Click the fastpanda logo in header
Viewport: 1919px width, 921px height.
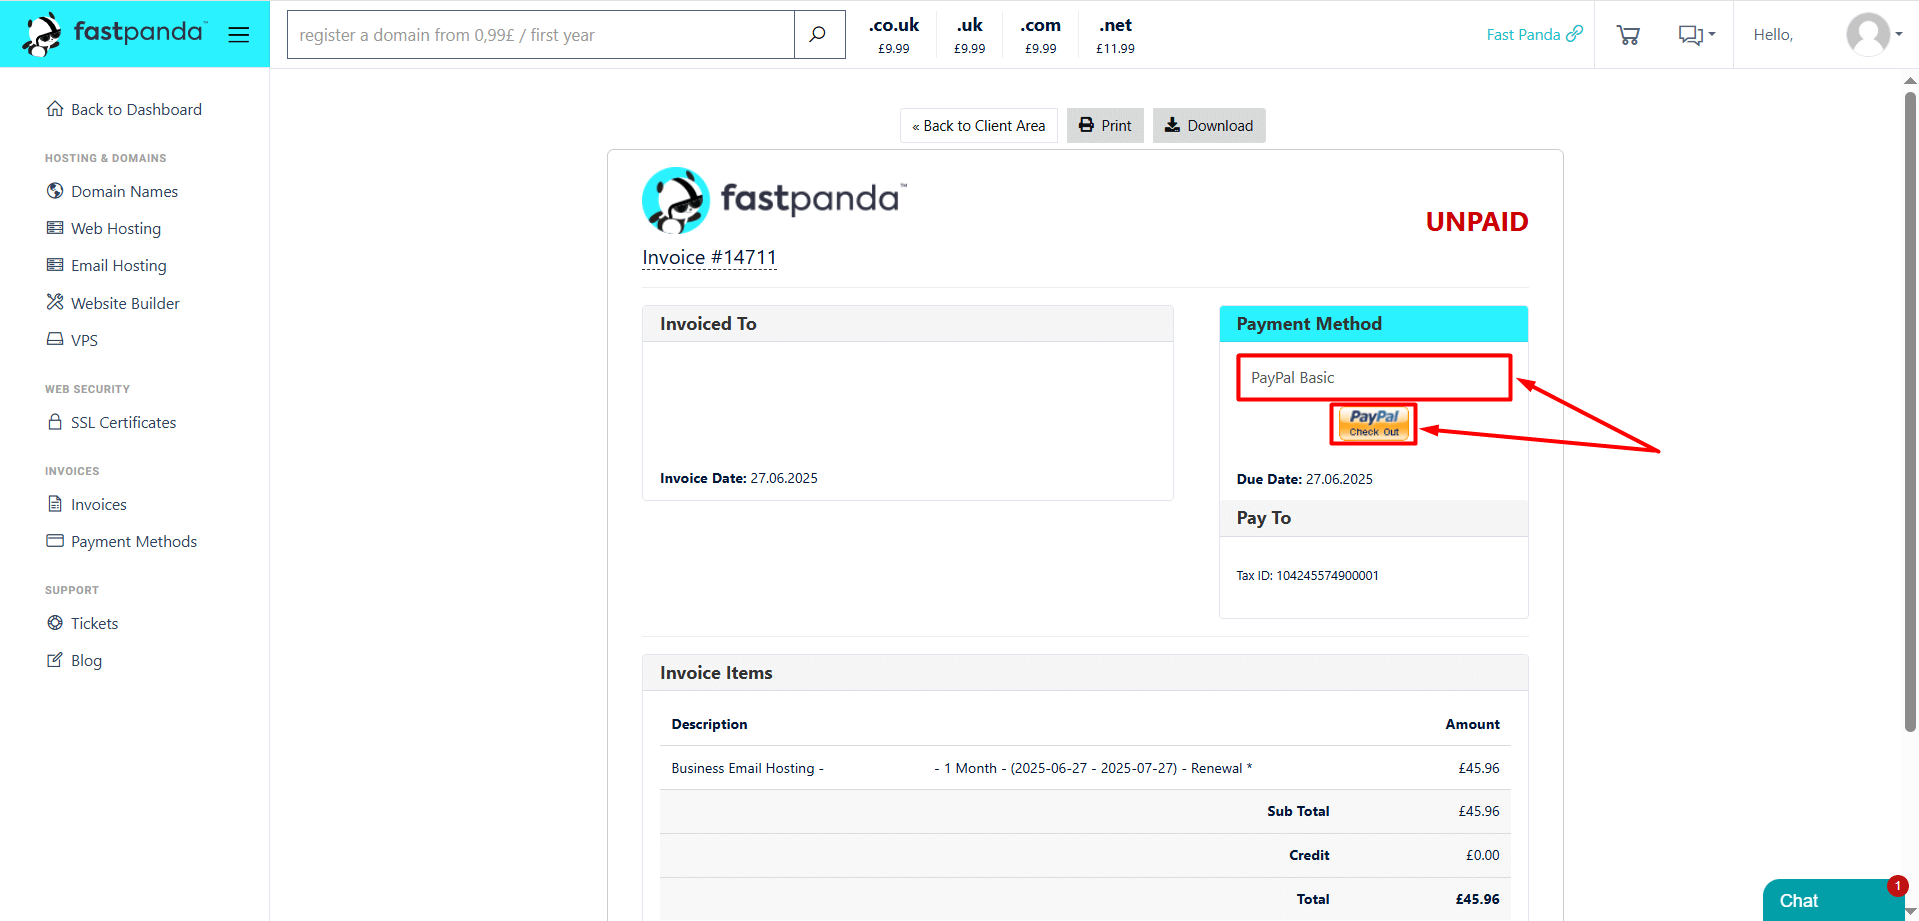tap(114, 34)
